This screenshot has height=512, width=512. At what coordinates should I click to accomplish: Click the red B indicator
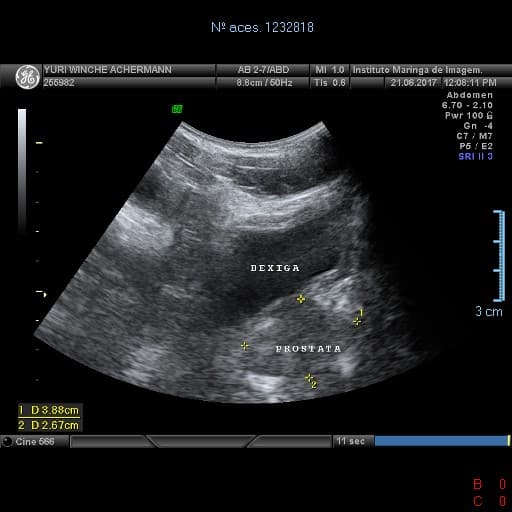[478, 484]
